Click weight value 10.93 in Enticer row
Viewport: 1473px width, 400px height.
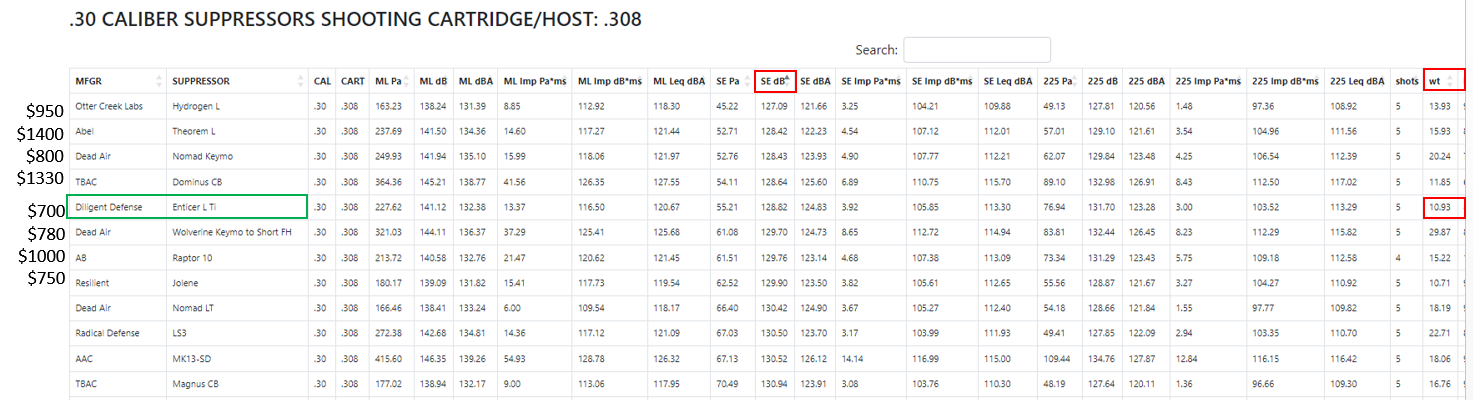click(x=1444, y=207)
